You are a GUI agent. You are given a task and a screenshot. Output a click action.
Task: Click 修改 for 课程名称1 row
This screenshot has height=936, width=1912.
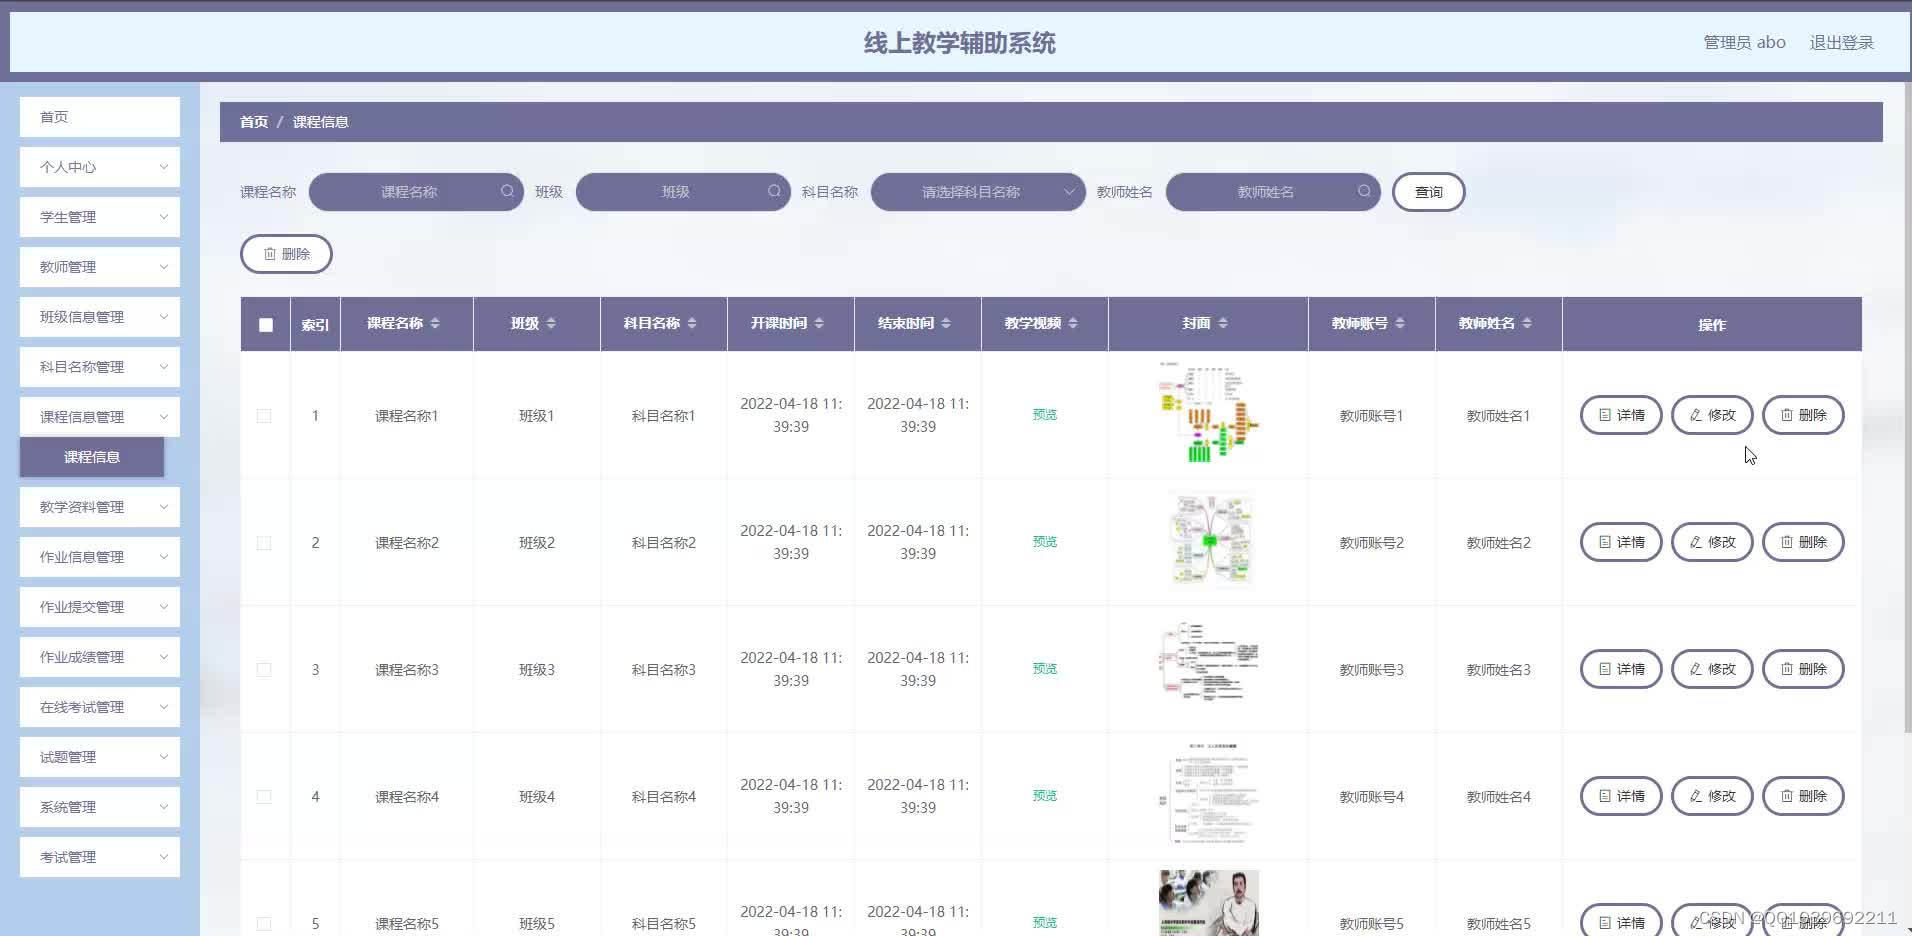pos(1712,415)
